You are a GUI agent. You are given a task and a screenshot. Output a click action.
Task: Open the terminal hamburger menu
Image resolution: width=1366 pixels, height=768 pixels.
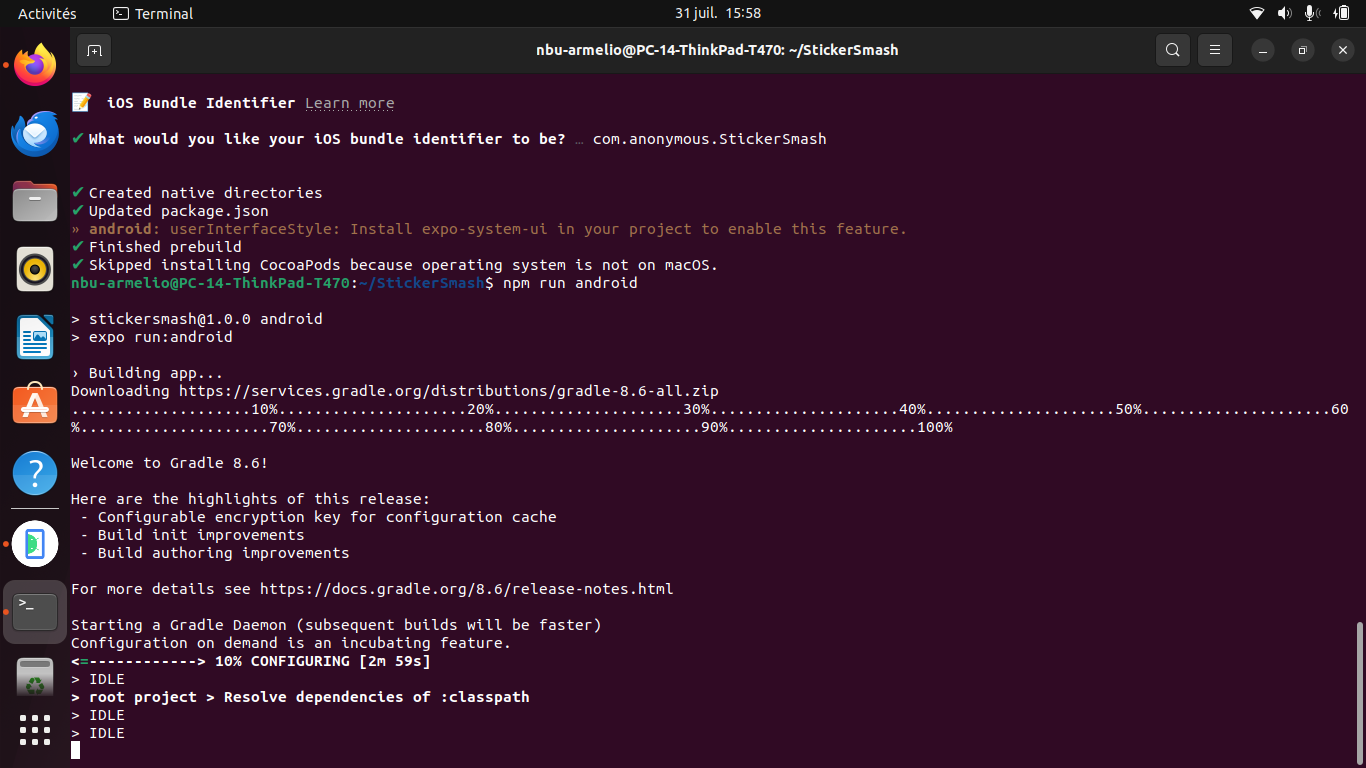click(x=1215, y=50)
